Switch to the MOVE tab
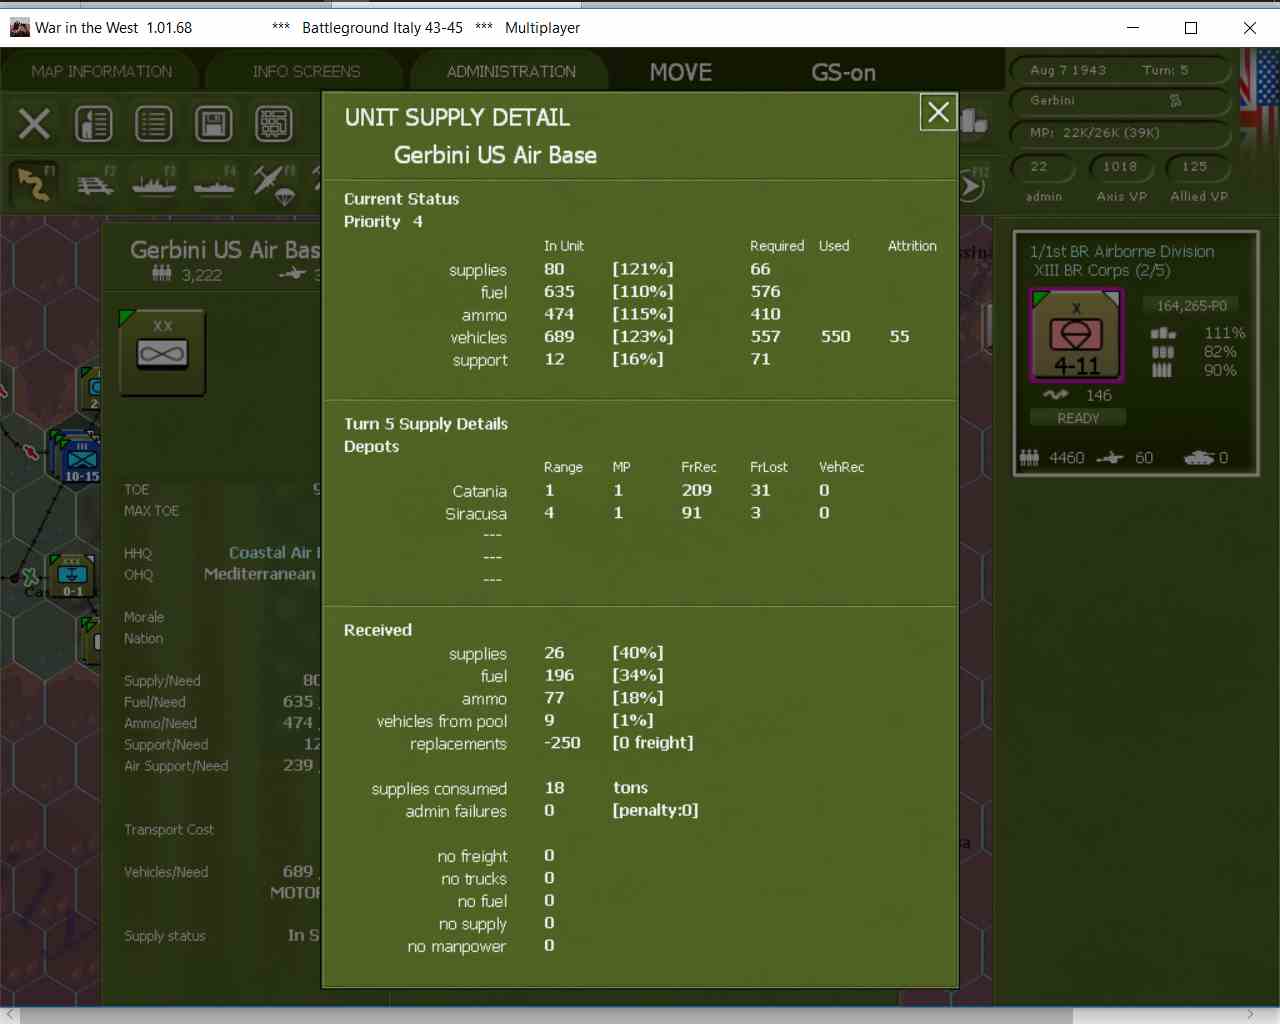 coord(681,72)
